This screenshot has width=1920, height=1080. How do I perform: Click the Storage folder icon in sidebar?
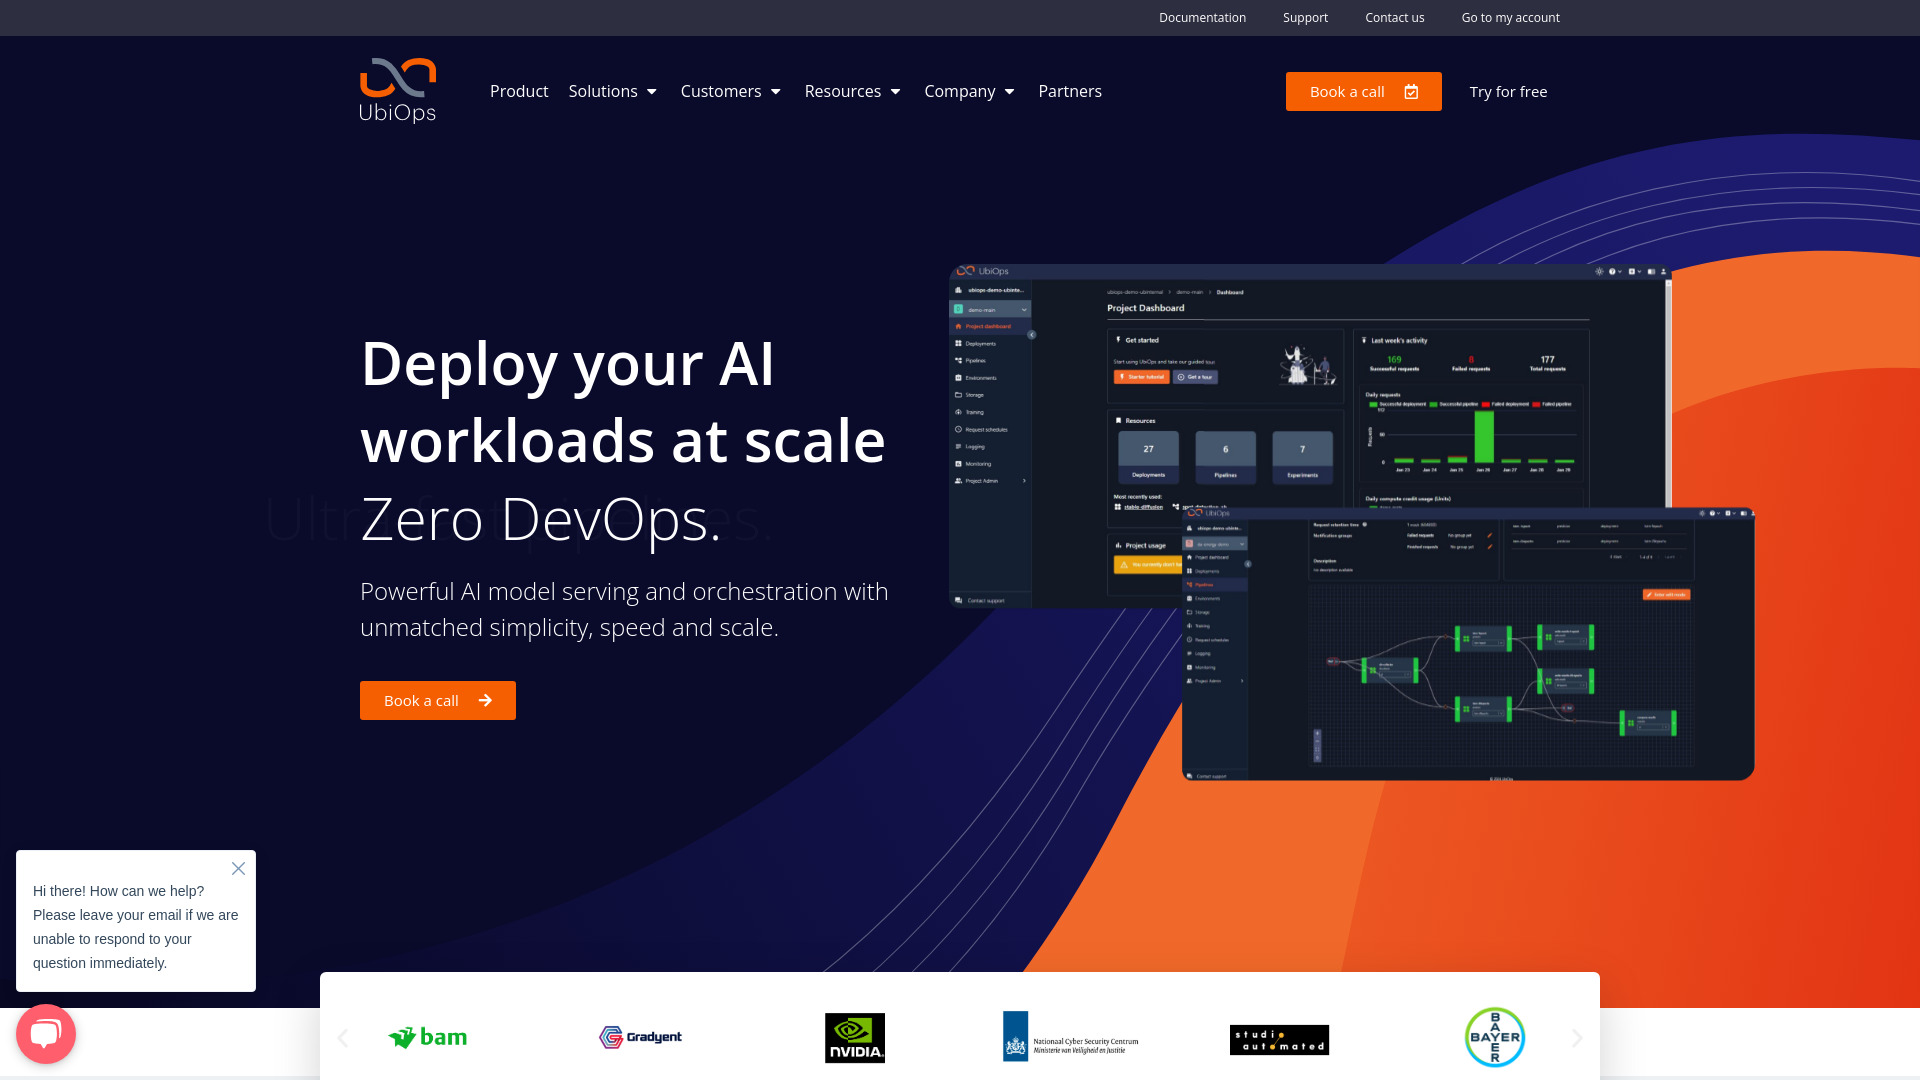[958, 395]
